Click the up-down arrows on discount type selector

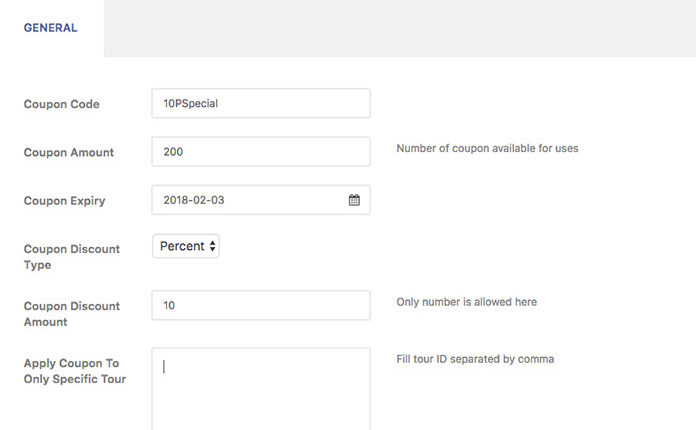pyautogui.click(x=213, y=246)
